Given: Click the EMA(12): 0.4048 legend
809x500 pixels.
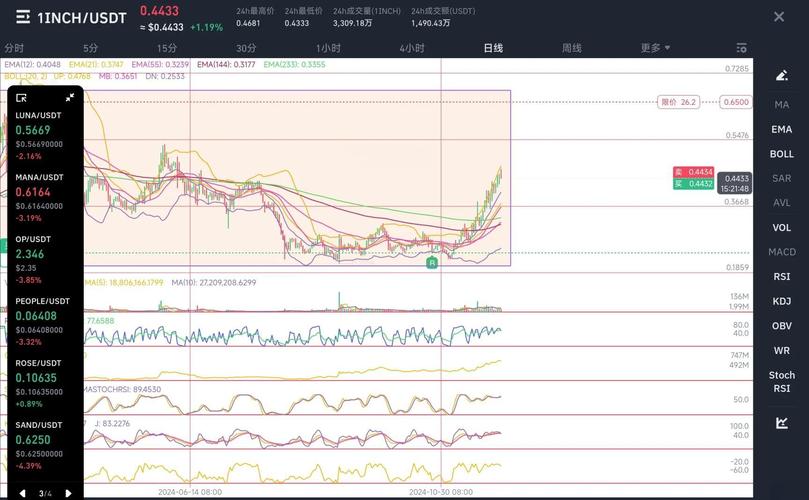Looking at the screenshot, I should 33,64.
